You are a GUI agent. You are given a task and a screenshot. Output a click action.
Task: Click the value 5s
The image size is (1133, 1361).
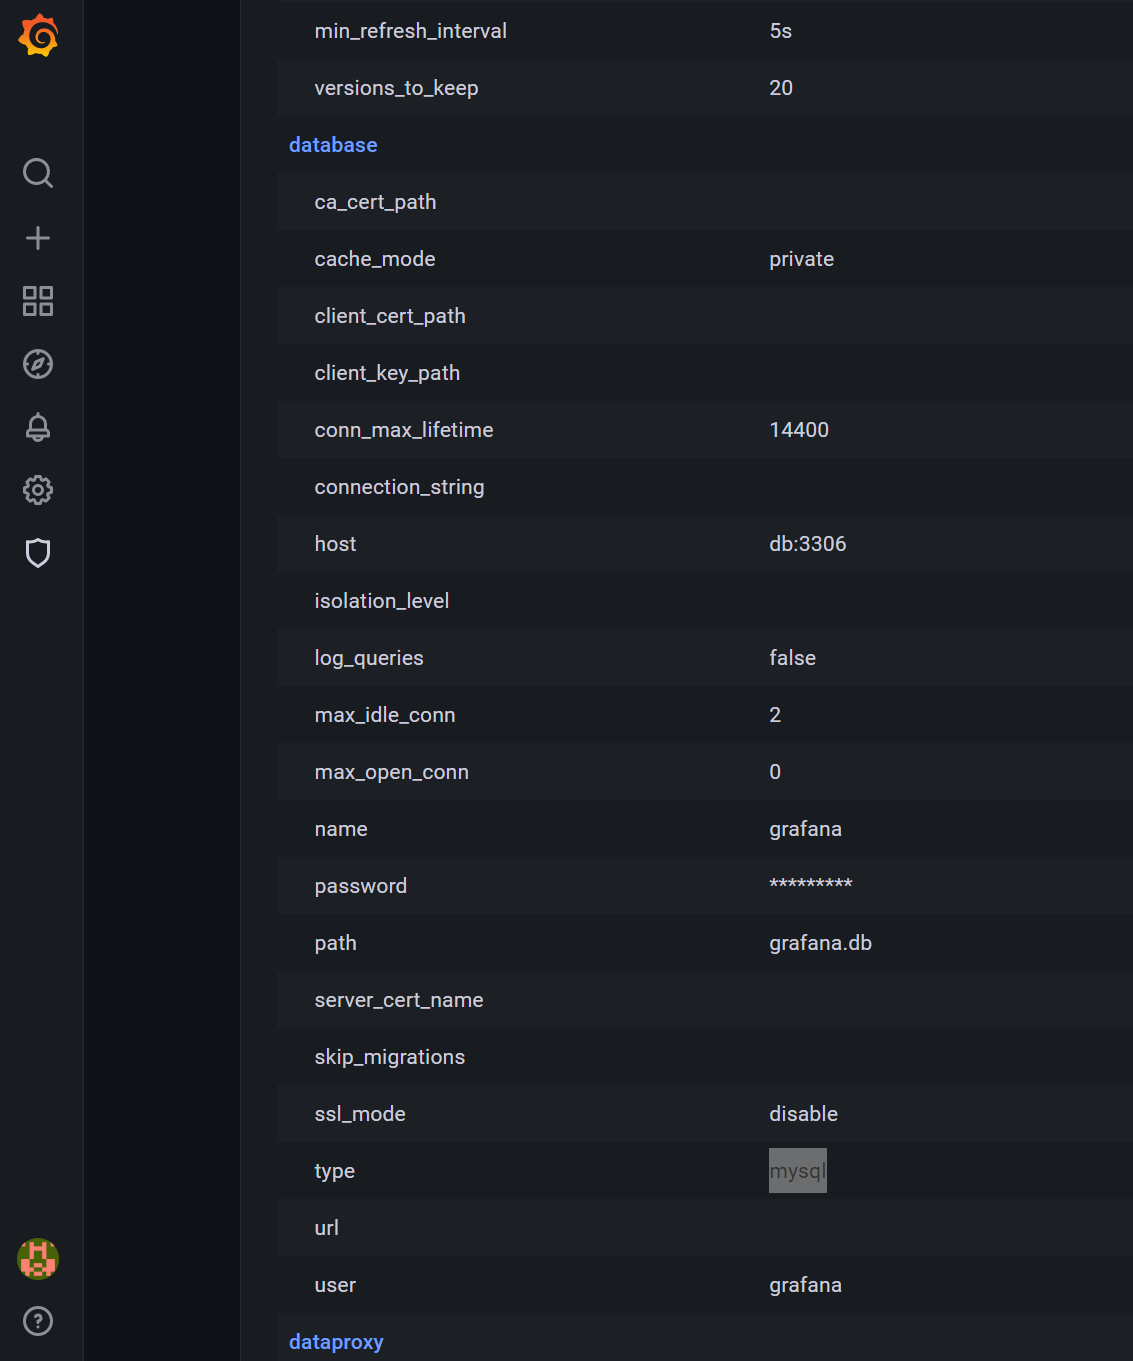click(781, 31)
